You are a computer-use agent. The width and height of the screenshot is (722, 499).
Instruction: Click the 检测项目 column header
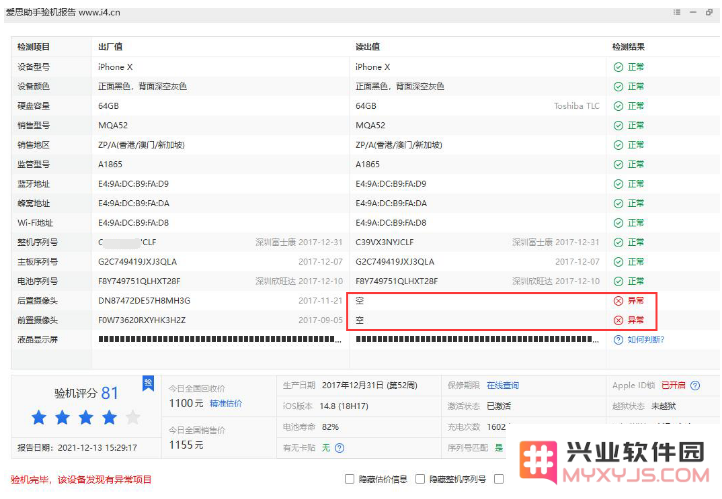pyautogui.click(x=33, y=47)
